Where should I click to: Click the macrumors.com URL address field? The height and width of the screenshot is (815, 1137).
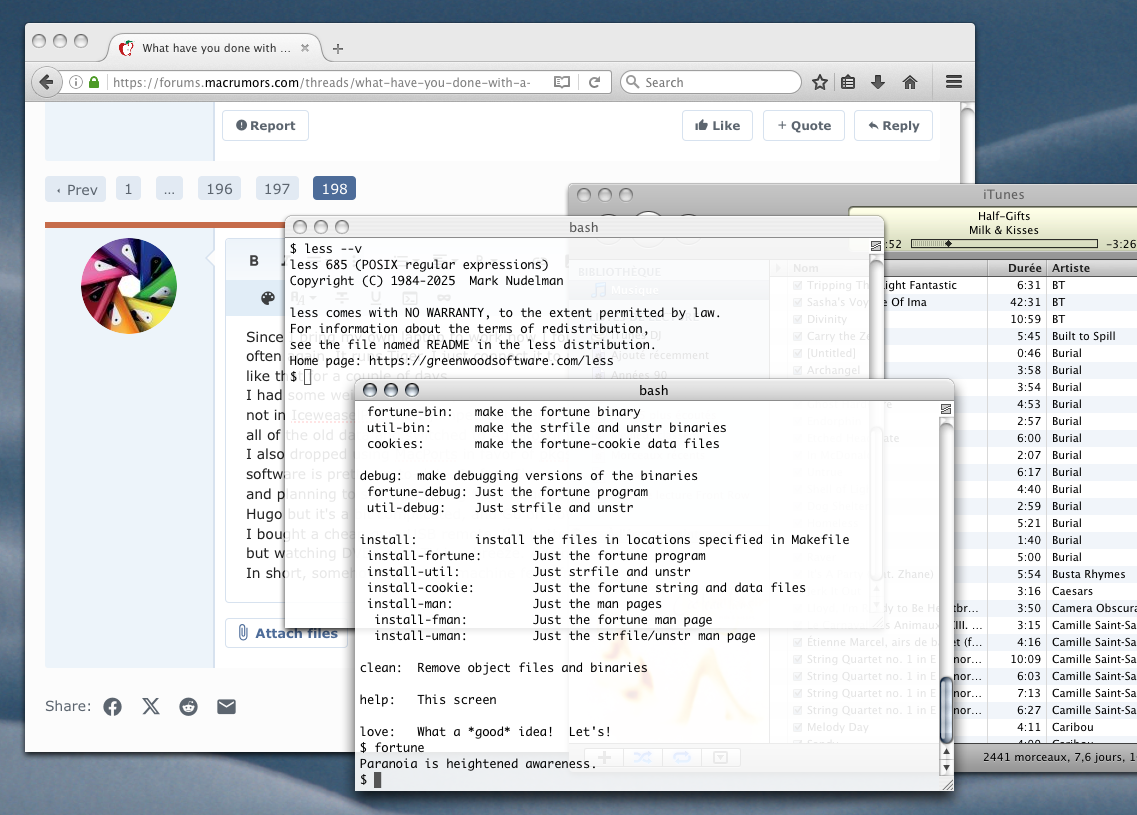(323, 82)
